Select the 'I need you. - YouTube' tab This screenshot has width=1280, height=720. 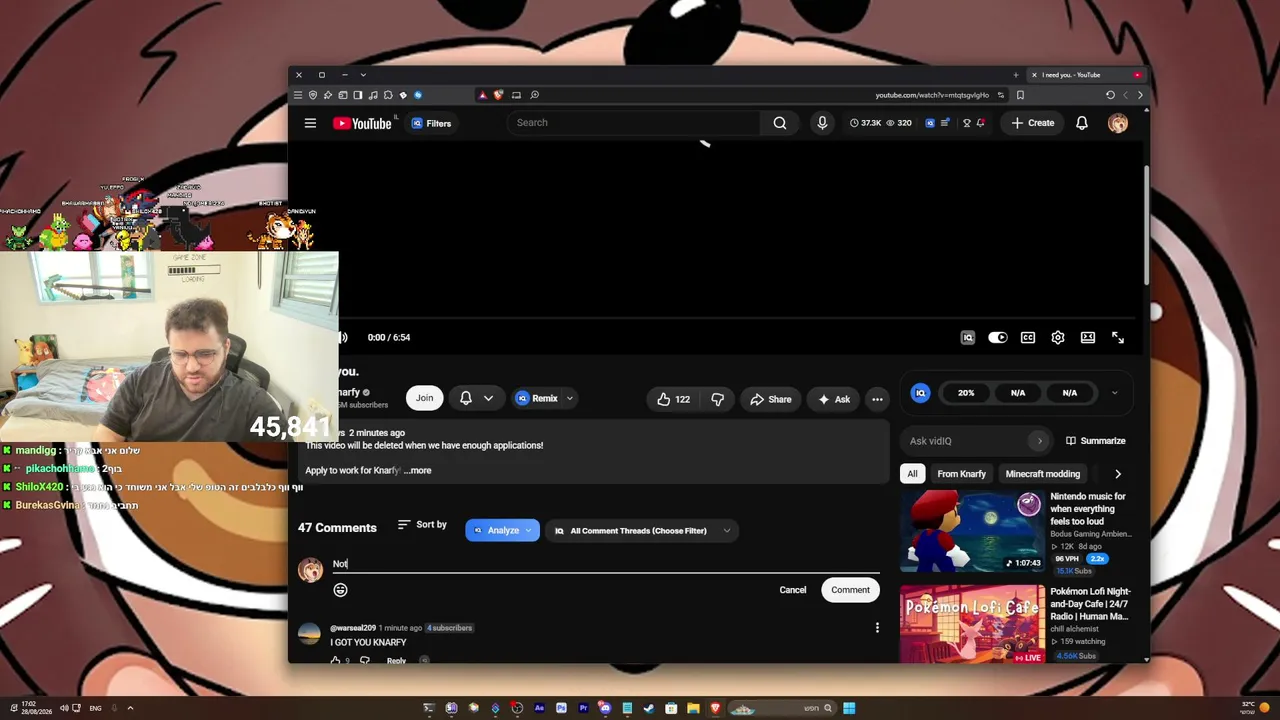[1086, 75]
